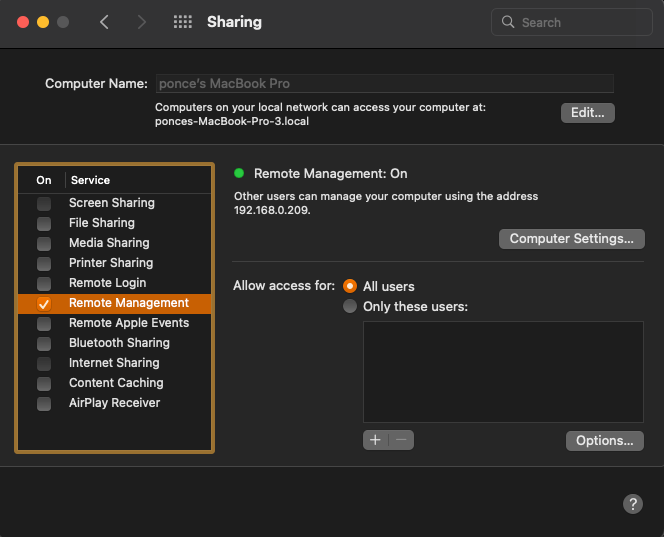Click the 192.168.0.209 address text
Screen dimensions: 664x537
coord(272,210)
